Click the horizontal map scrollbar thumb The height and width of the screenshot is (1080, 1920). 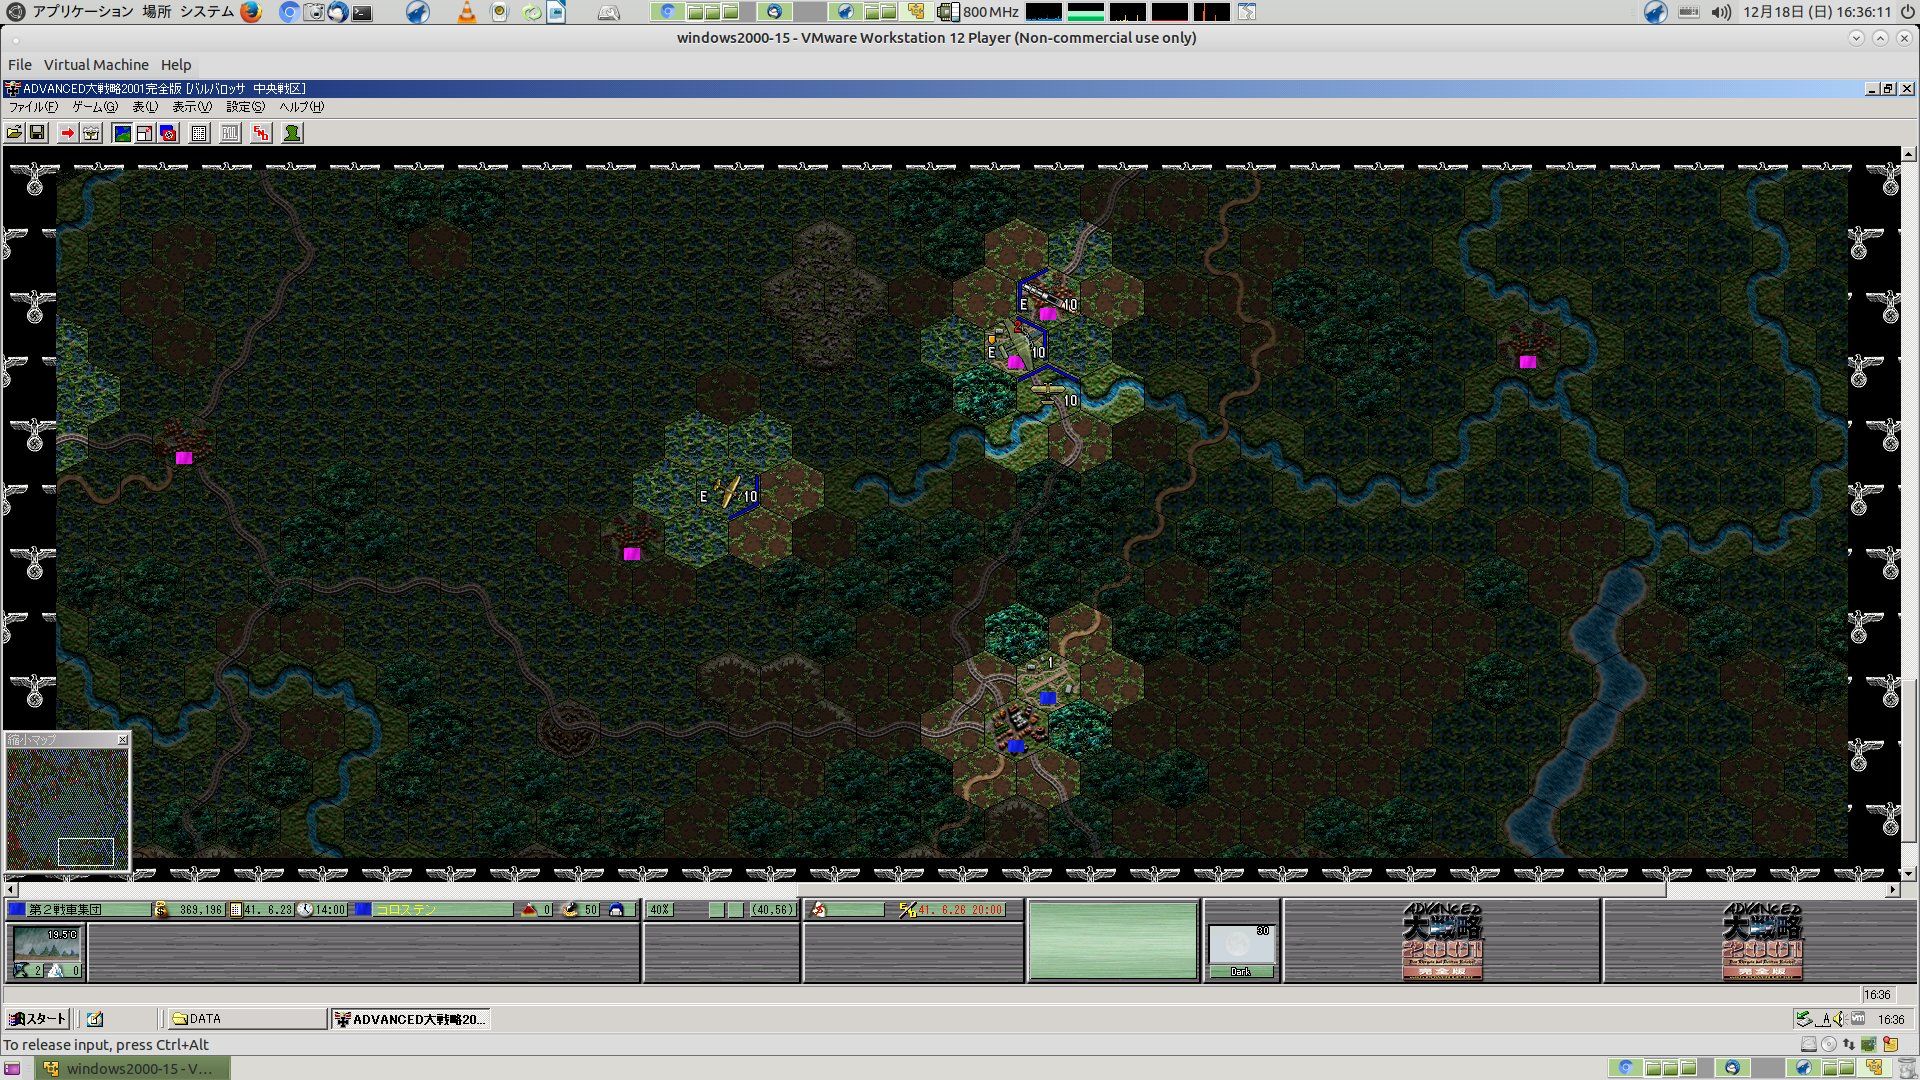click(x=1231, y=889)
